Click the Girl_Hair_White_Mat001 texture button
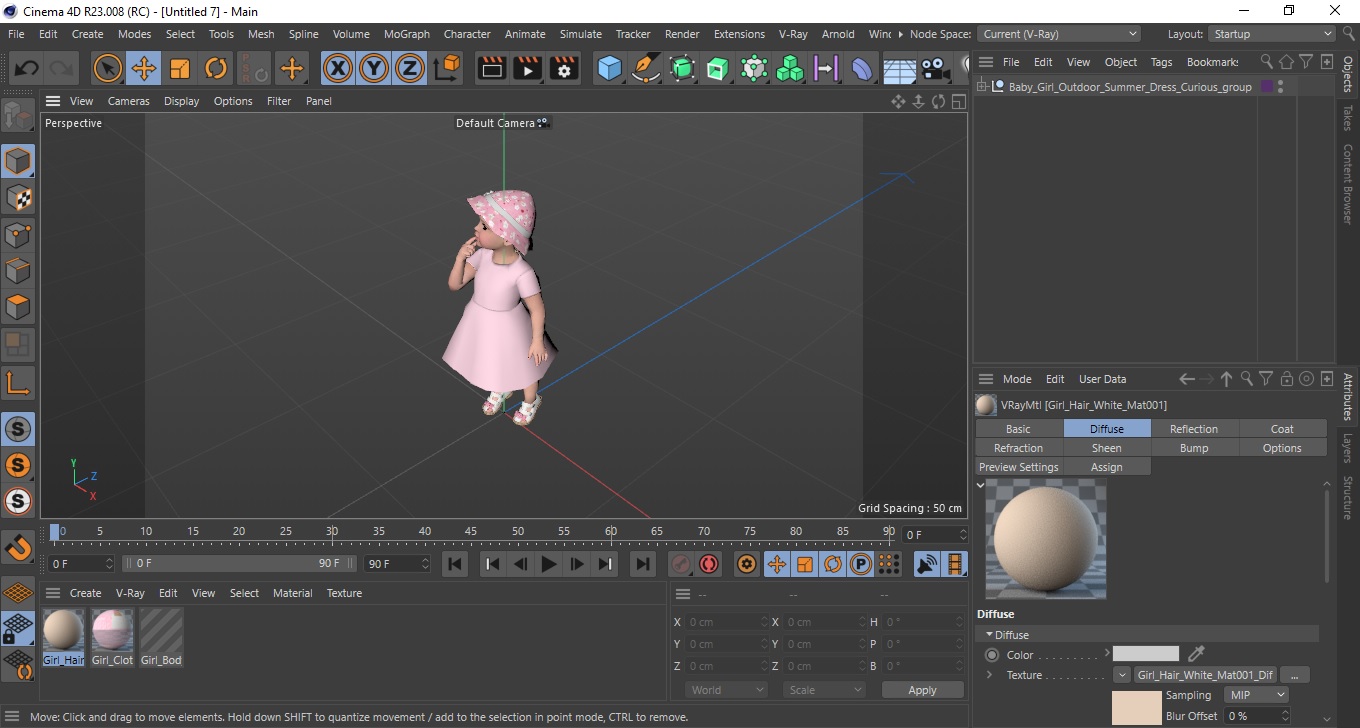 click(x=1206, y=675)
